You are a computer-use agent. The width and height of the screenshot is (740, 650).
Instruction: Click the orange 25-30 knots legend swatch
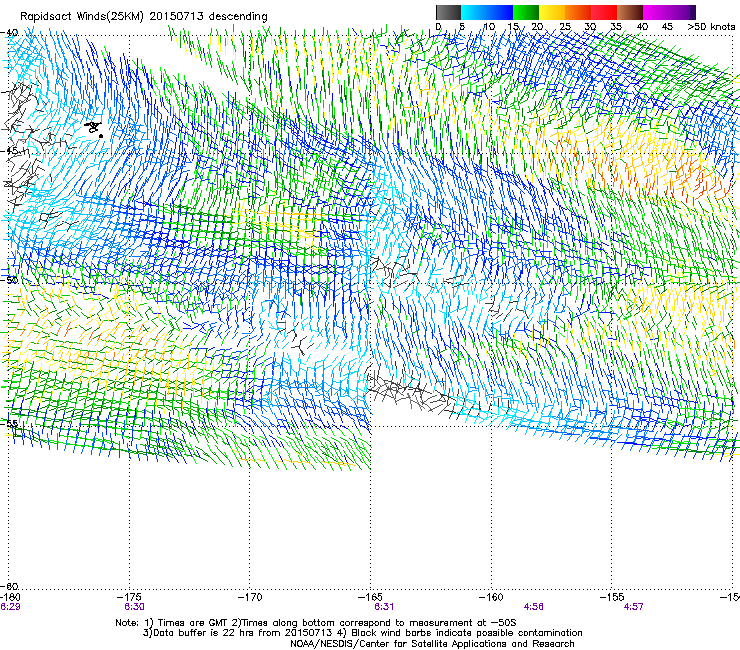(x=578, y=12)
